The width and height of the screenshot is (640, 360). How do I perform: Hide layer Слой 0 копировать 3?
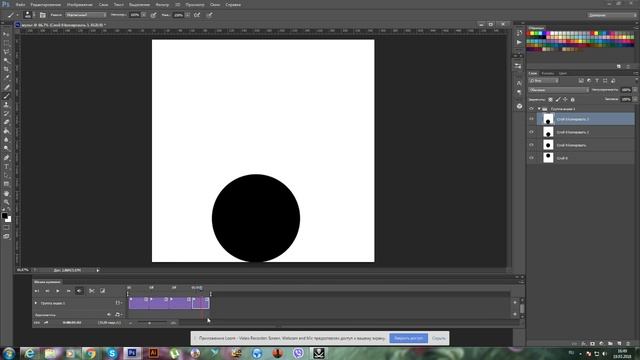click(x=531, y=119)
